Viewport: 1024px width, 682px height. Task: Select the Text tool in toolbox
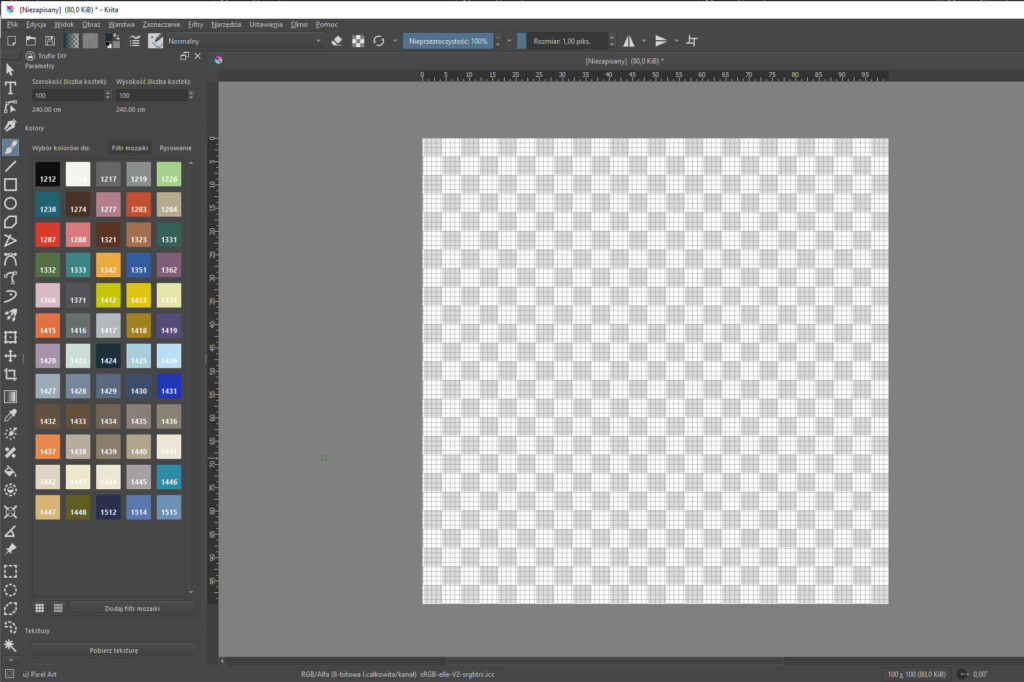[10, 88]
